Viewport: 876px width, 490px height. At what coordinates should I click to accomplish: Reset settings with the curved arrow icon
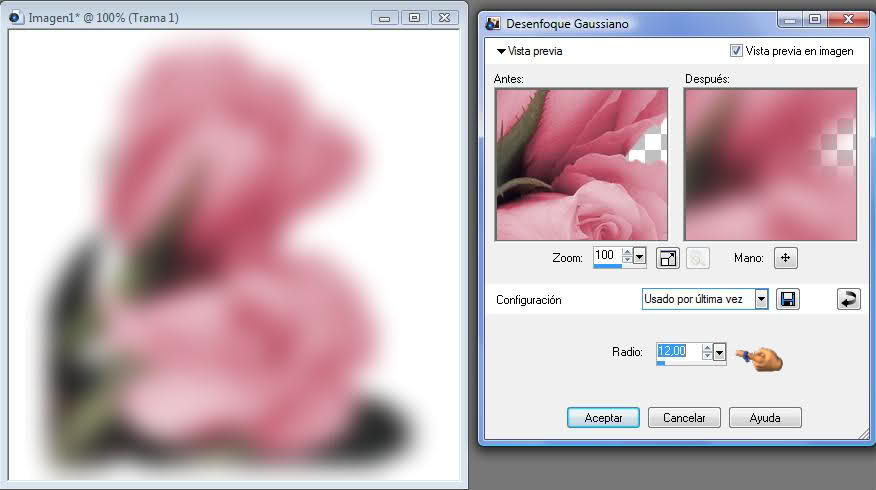click(x=849, y=299)
